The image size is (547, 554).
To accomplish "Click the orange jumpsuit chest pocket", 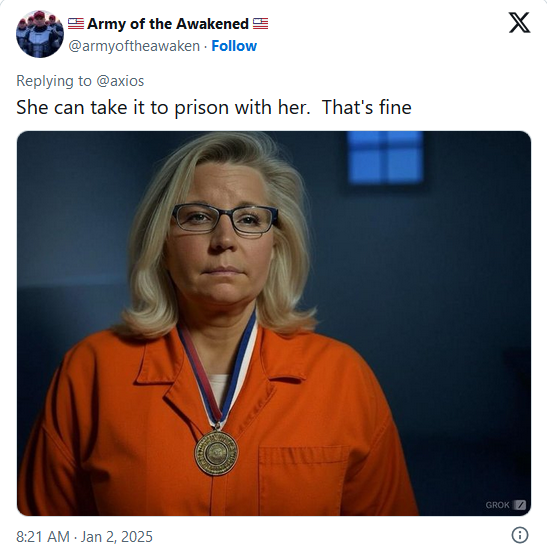I will pyautogui.click(x=303, y=481).
